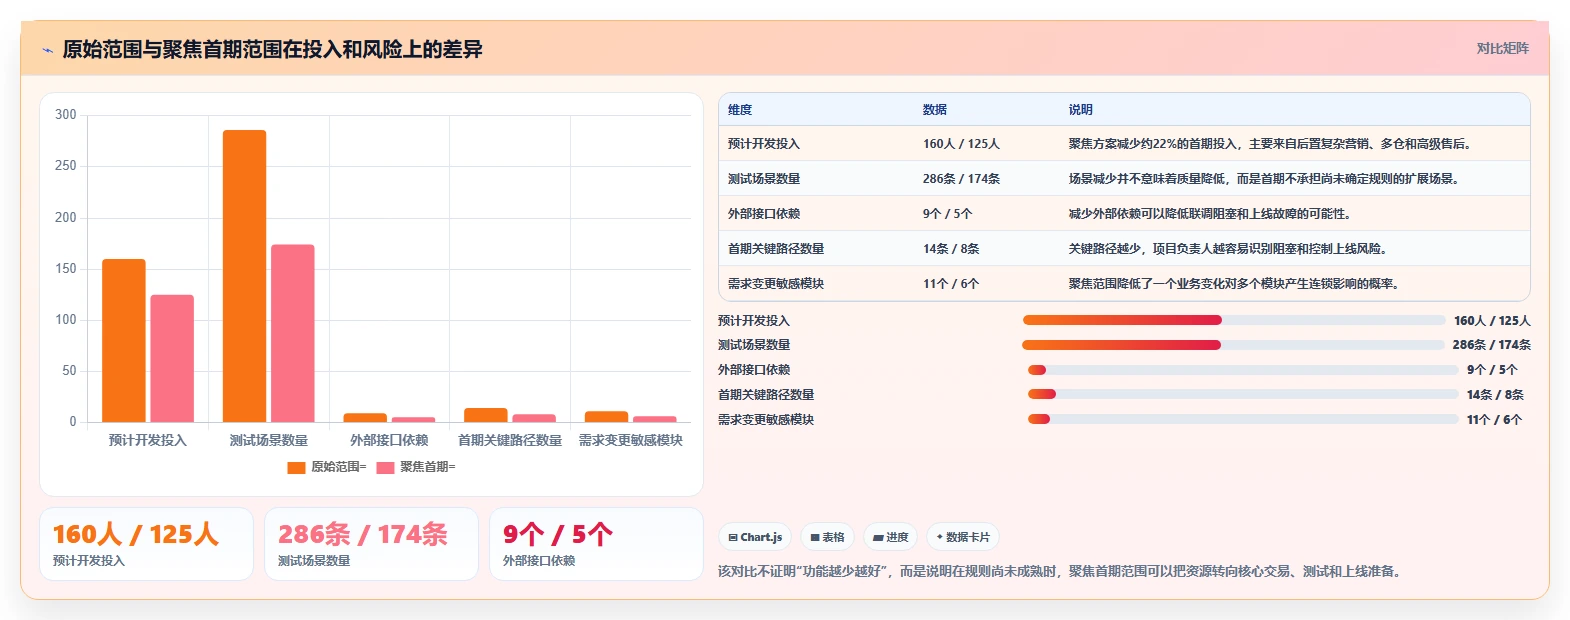Click the 首期关键路径数量 progress bar

click(x=1243, y=394)
